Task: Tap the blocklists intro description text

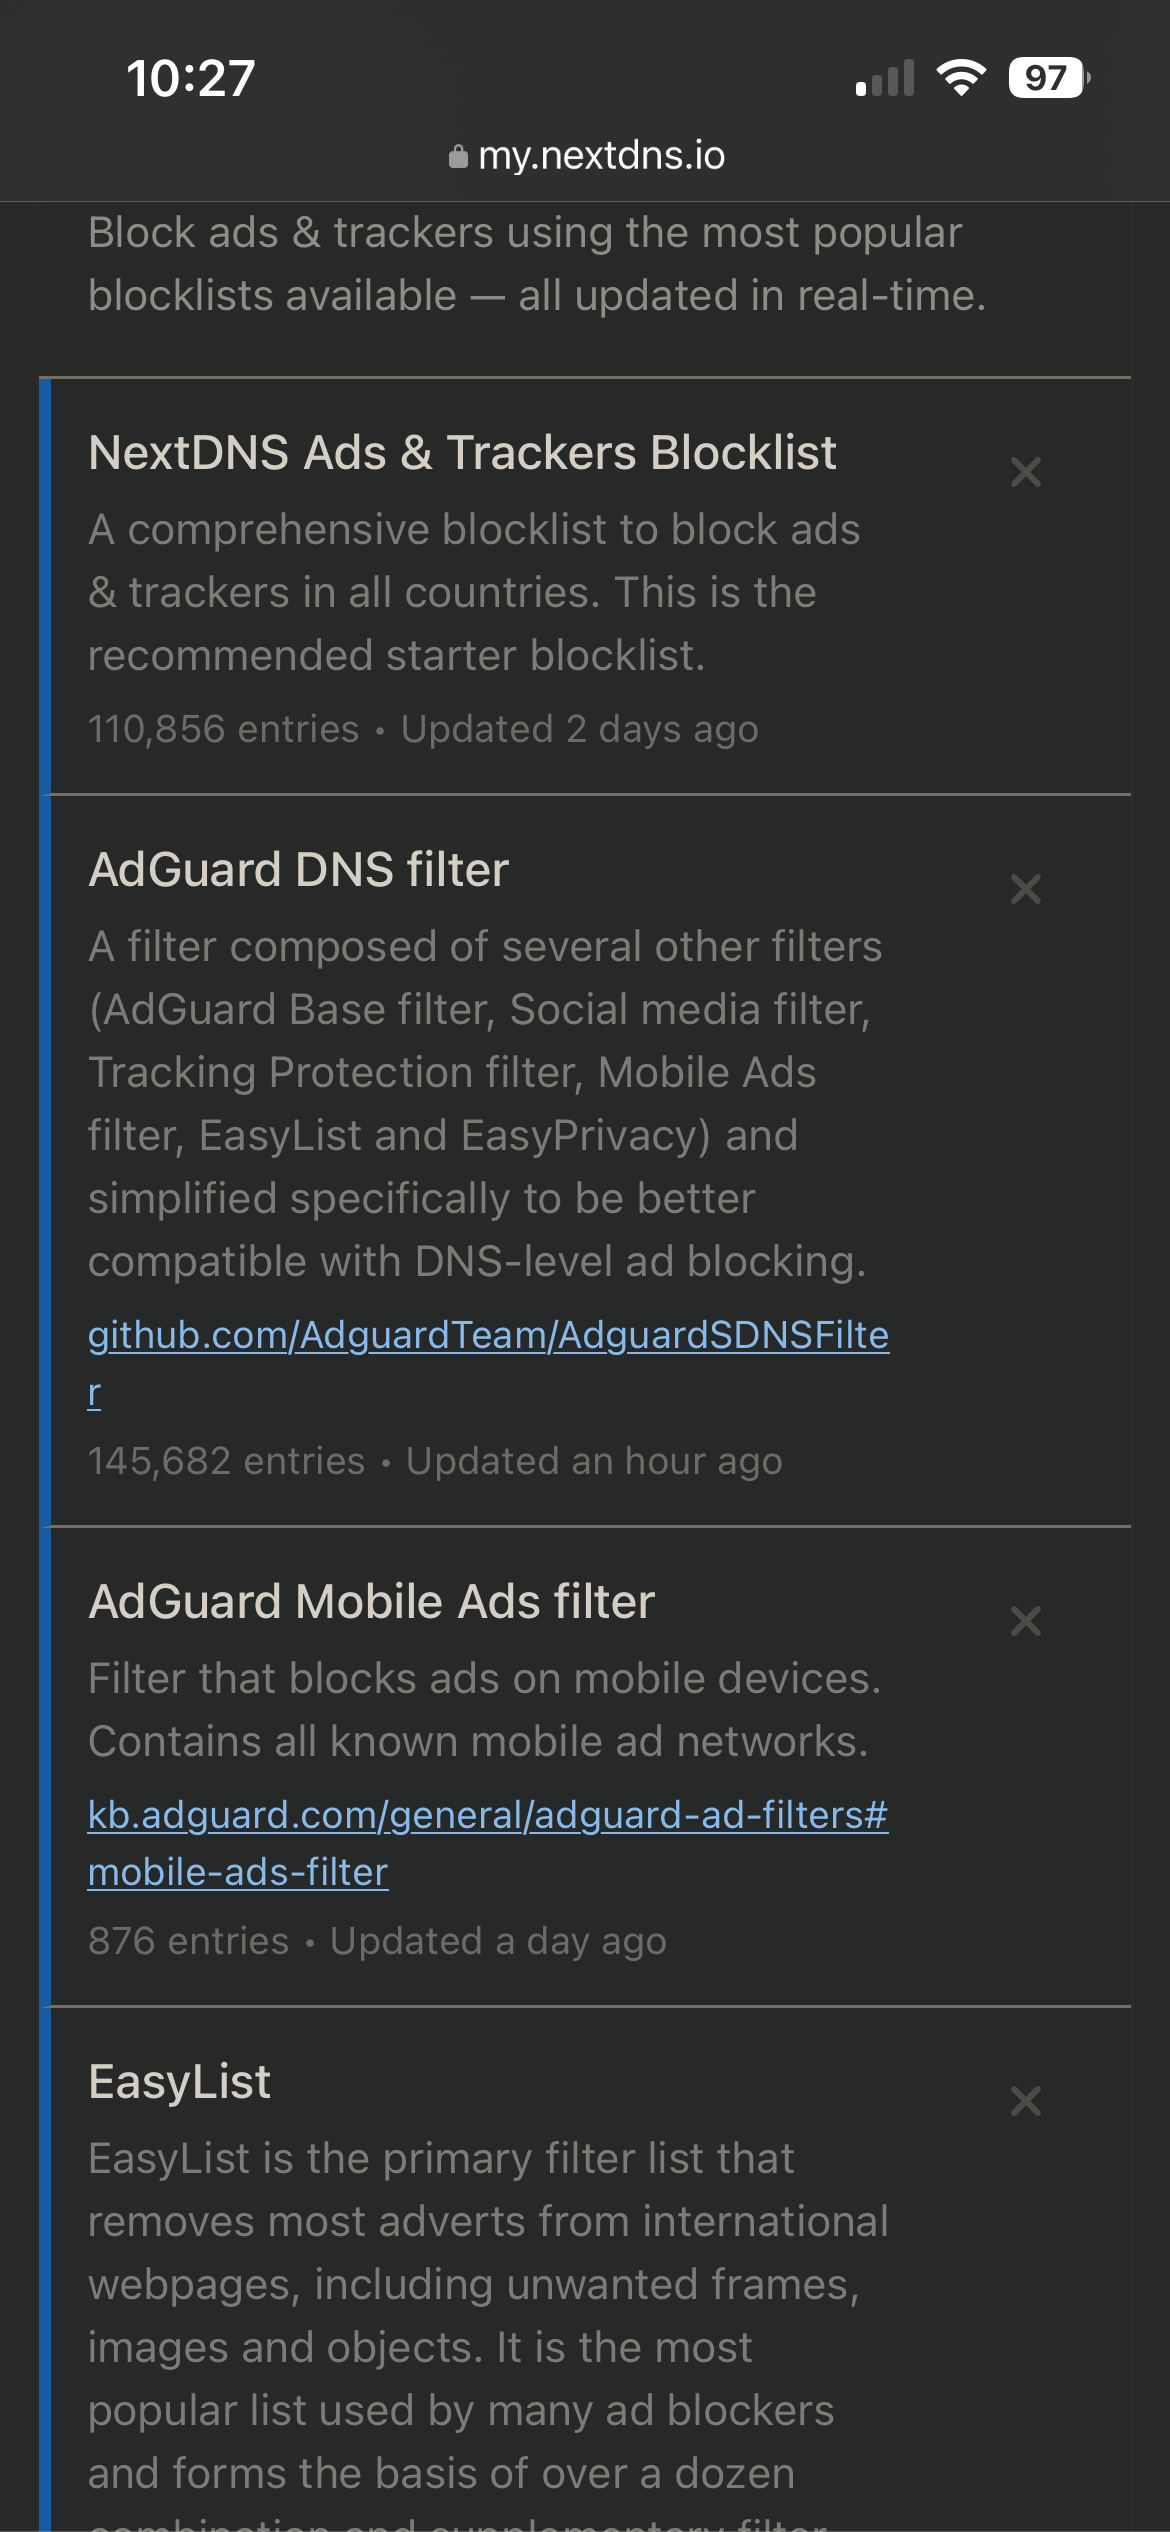Action: pos(537,264)
